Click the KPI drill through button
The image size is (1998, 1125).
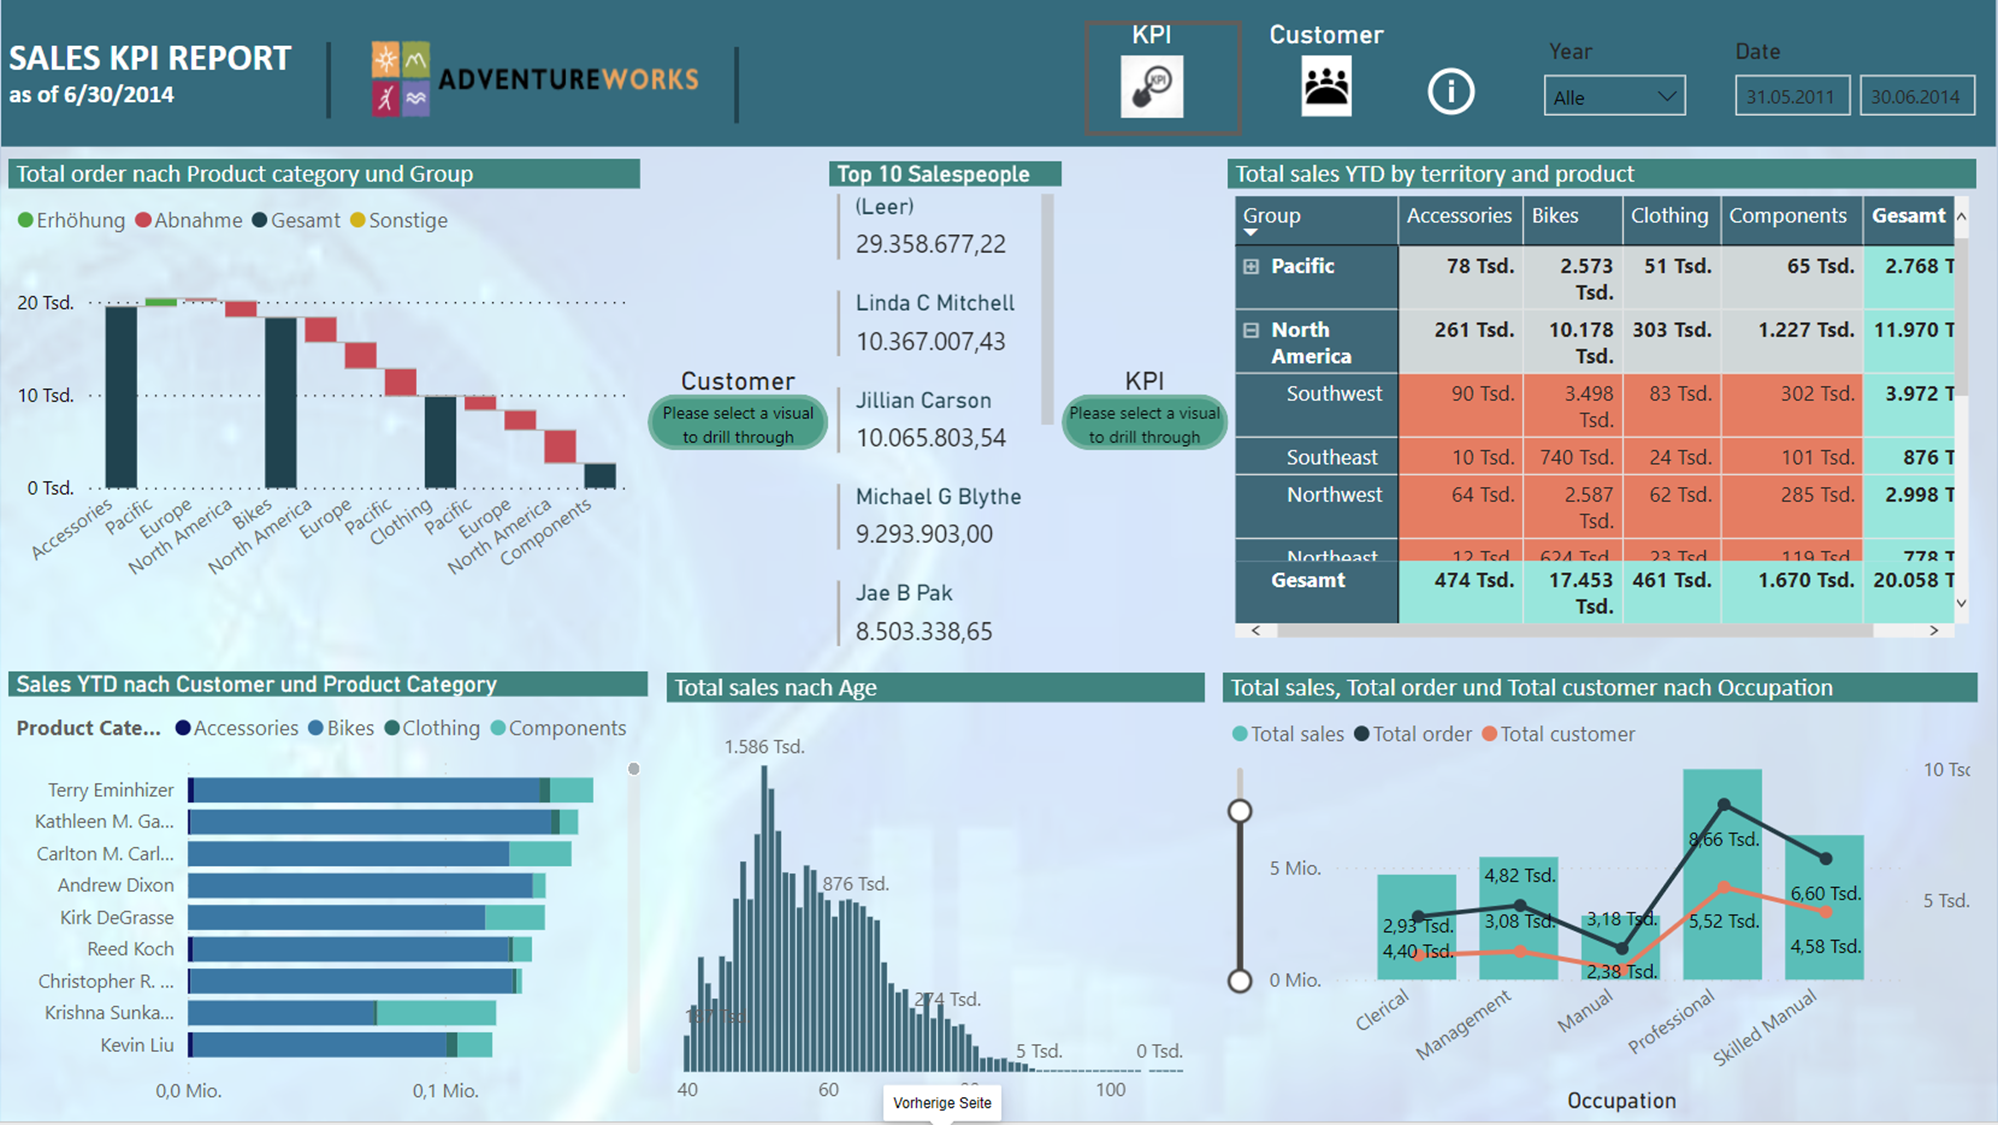click(x=1144, y=424)
